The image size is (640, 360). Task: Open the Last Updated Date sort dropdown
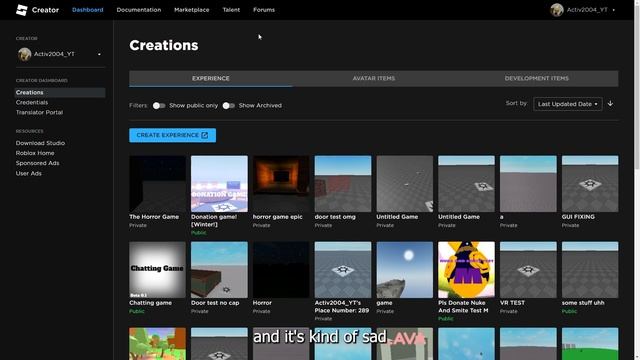tap(567, 104)
